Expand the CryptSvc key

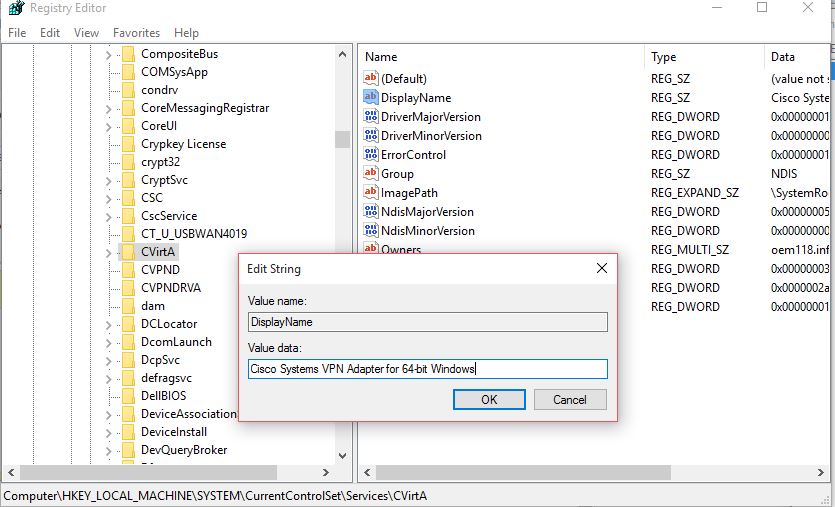[108, 181]
